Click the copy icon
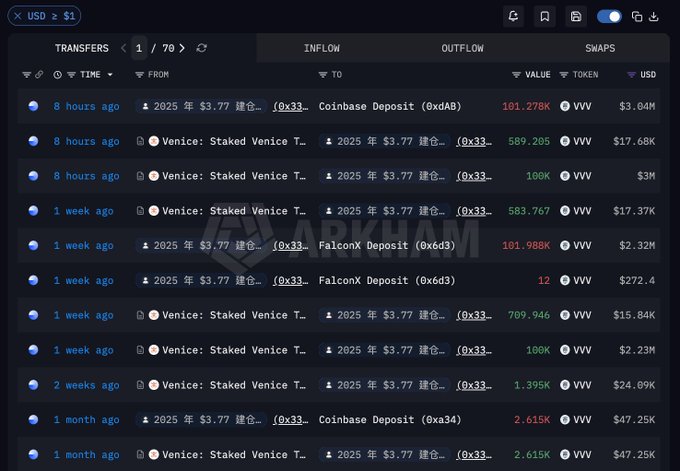Viewport: 680px width, 471px height. (637, 16)
